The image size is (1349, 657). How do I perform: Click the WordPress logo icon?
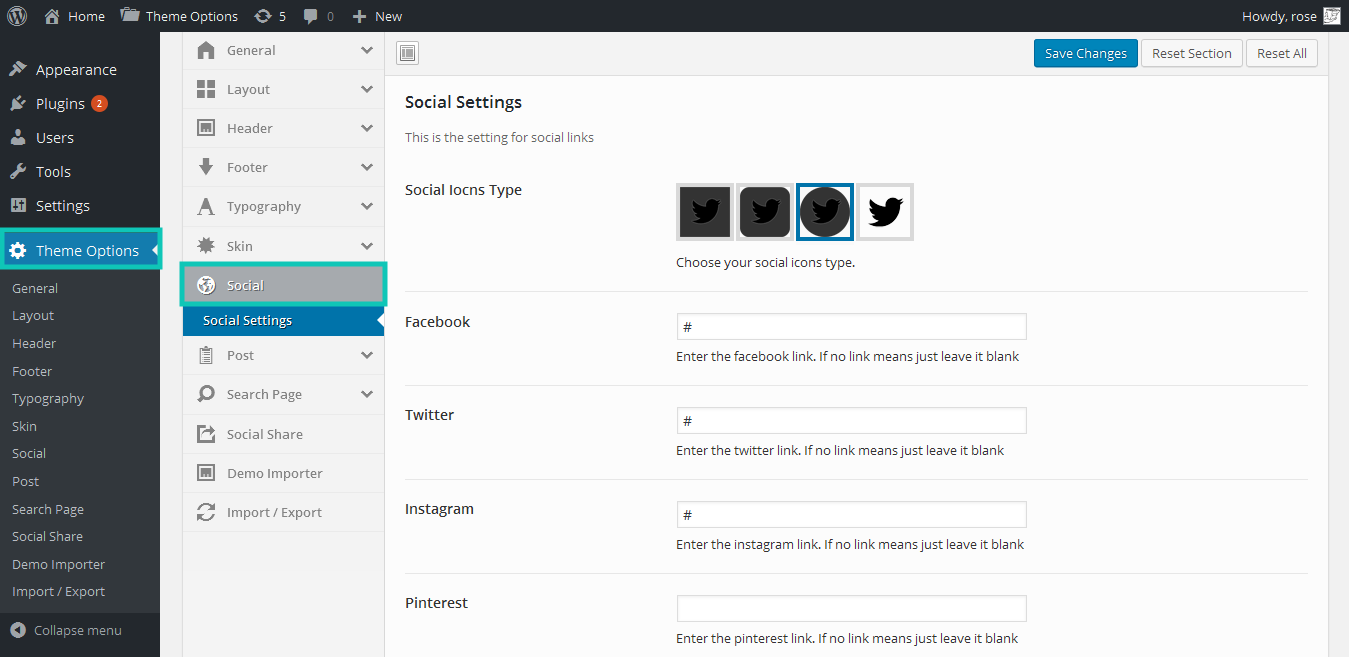tap(17, 16)
